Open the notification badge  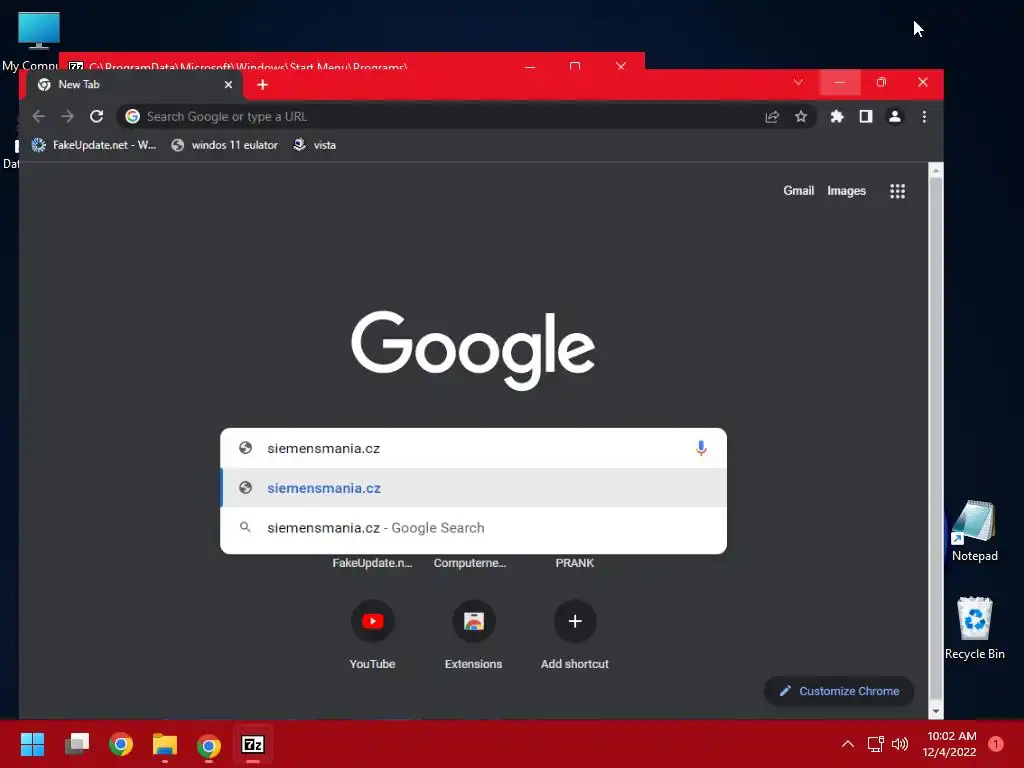coord(996,744)
